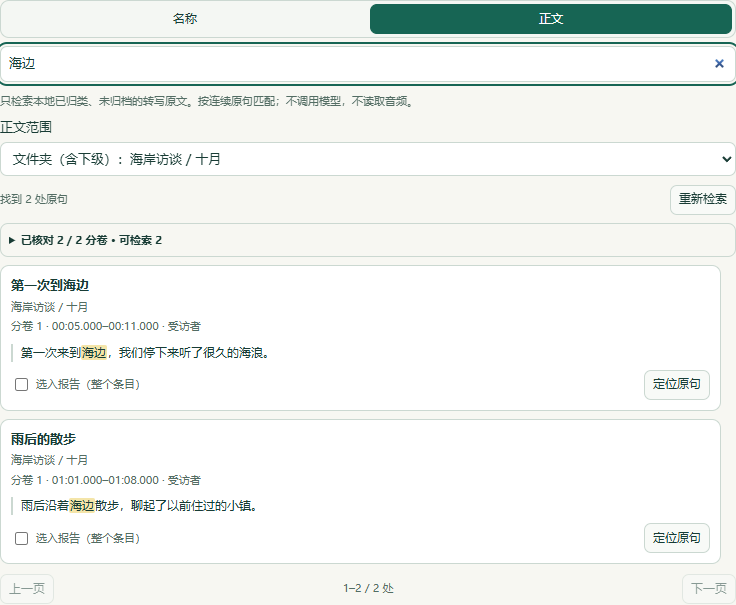Click the quote 雨后沿着海边散步
The height and width of the screenshot is (605, 736).
69,506
